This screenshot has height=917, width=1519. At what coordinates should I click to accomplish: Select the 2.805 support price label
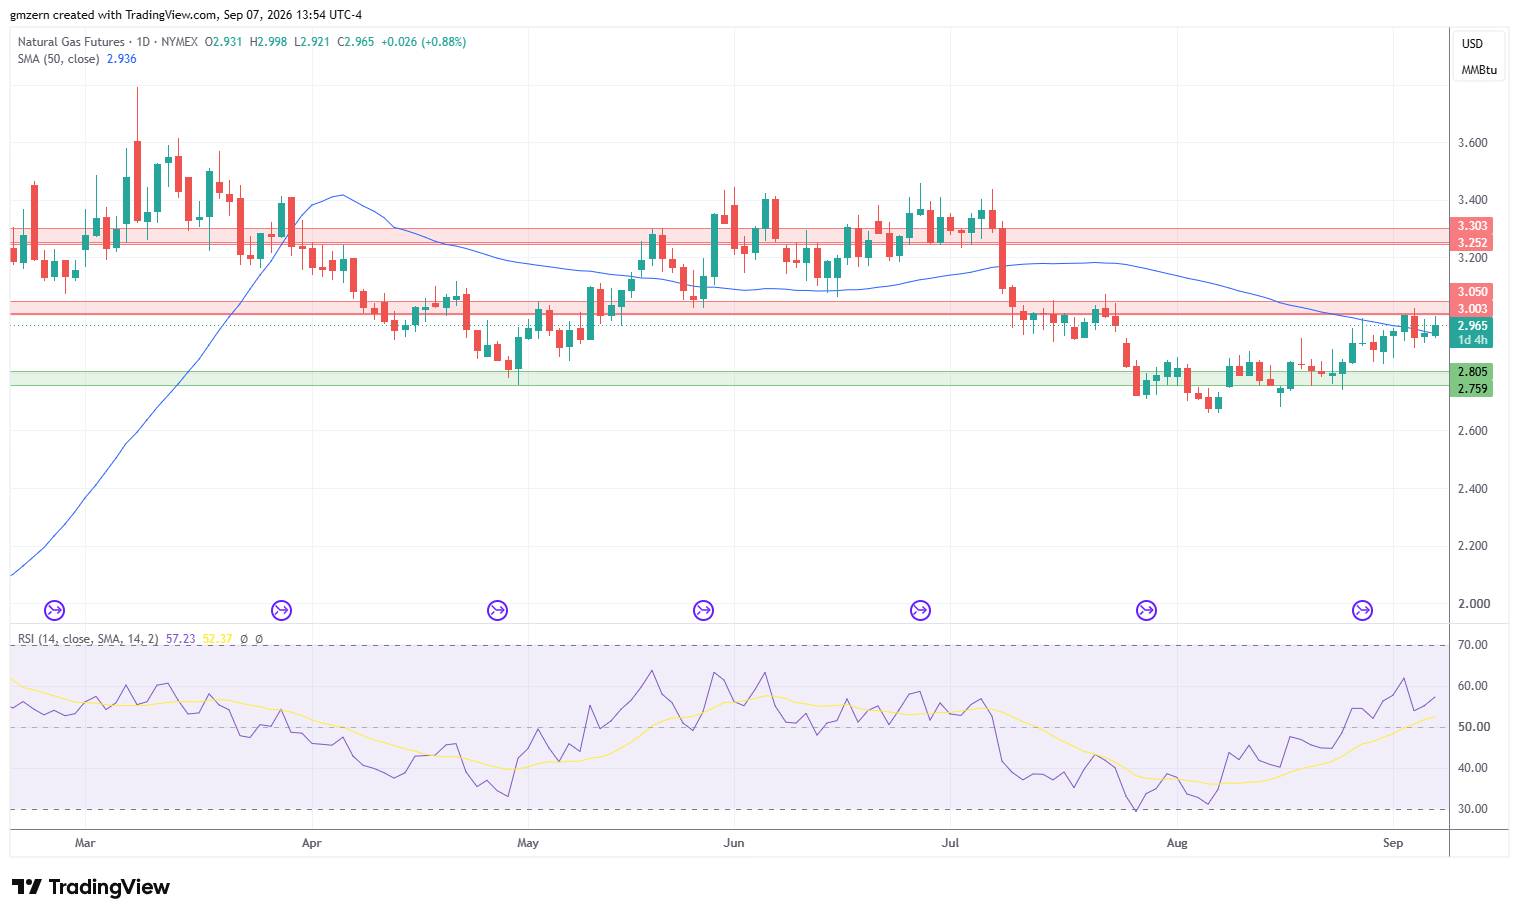(x=1472, y=372)
